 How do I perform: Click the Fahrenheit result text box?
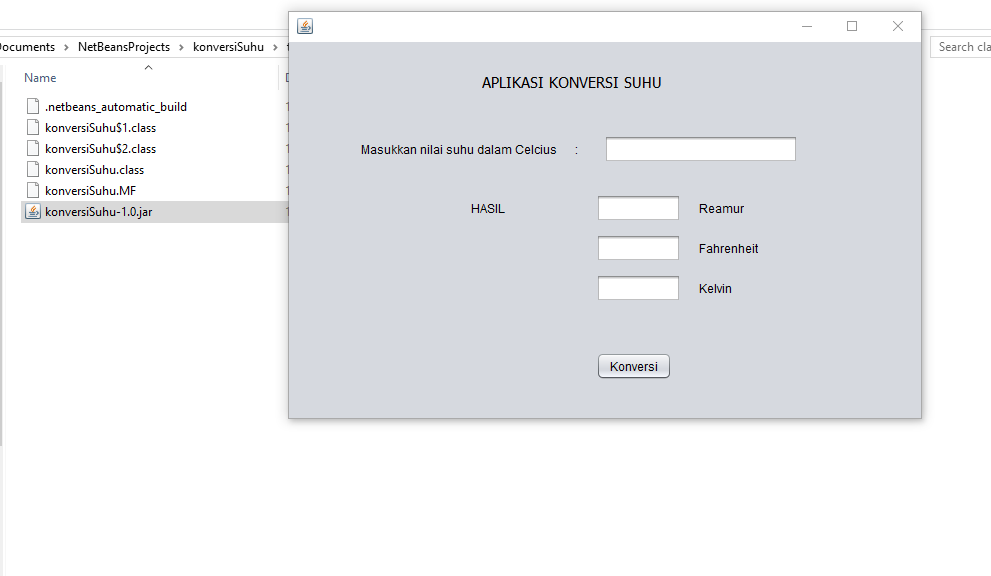click(638, 248)
